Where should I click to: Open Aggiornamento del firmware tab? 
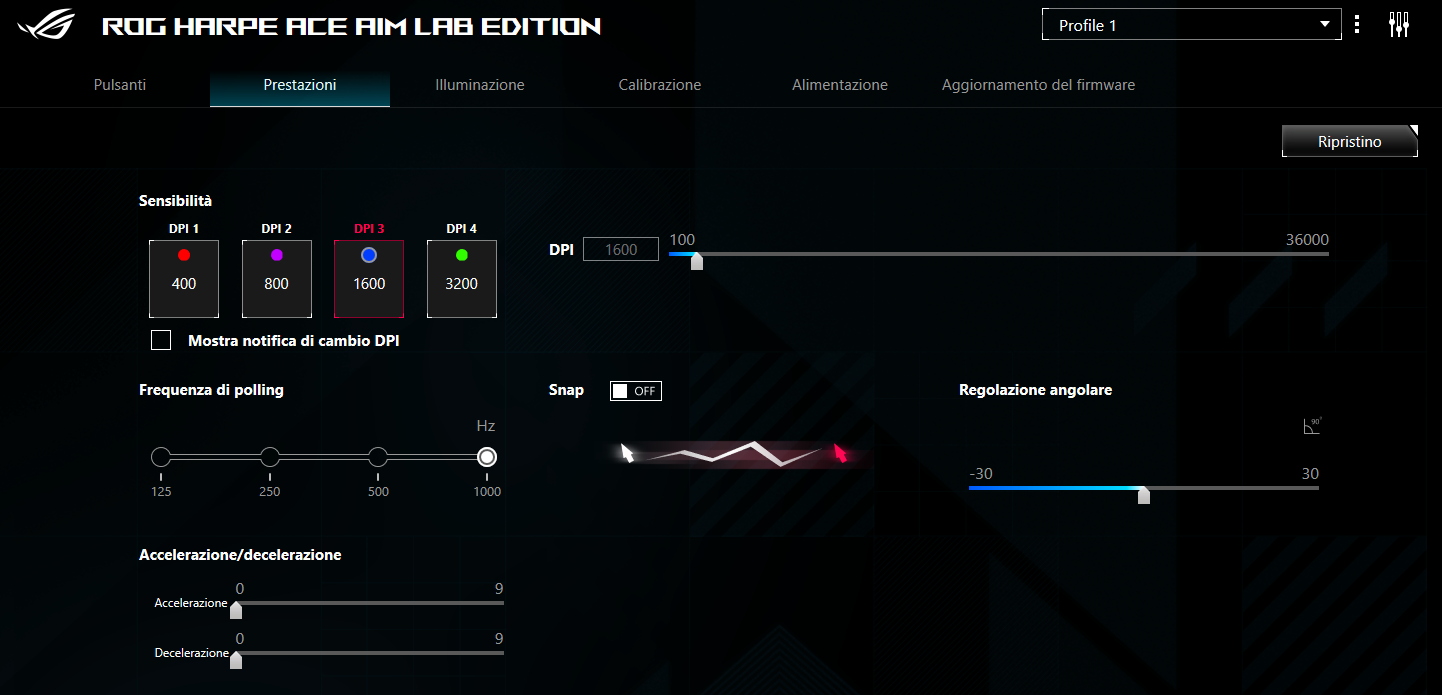tap(1038, 85)
